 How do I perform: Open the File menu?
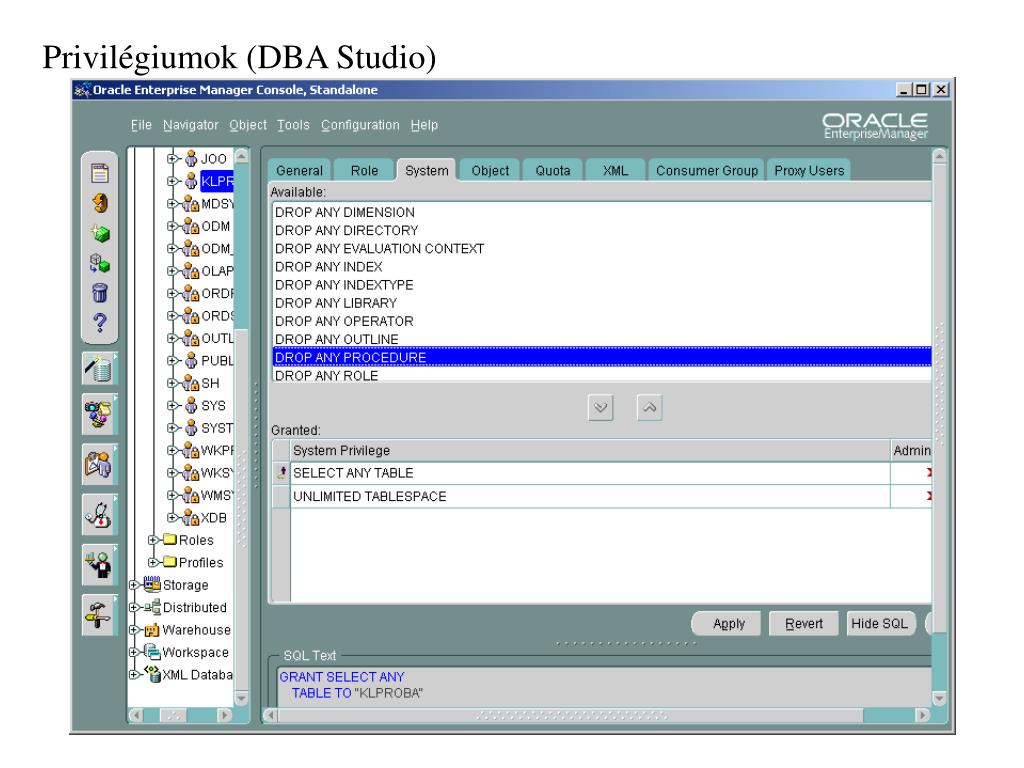click(141, 125)
